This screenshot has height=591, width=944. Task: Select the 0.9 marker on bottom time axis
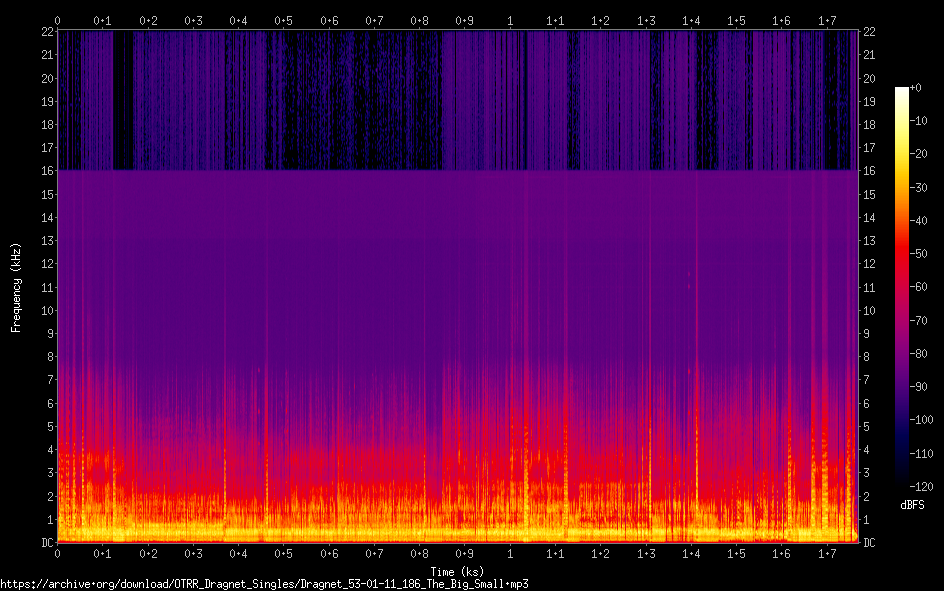click(464, 554)
